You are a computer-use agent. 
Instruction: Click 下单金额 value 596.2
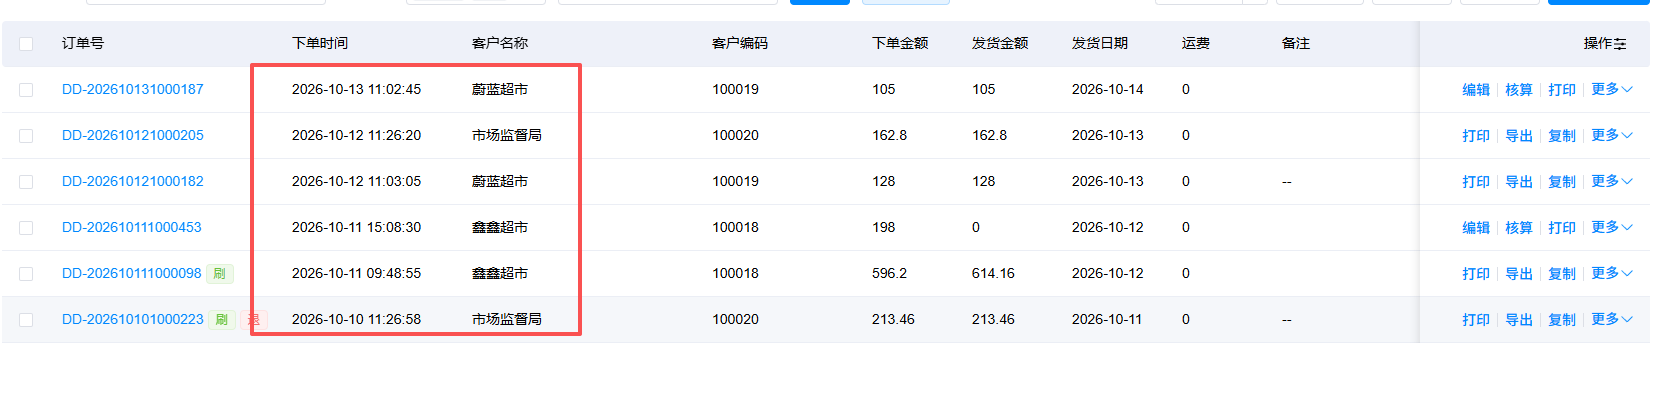(890, 273)
